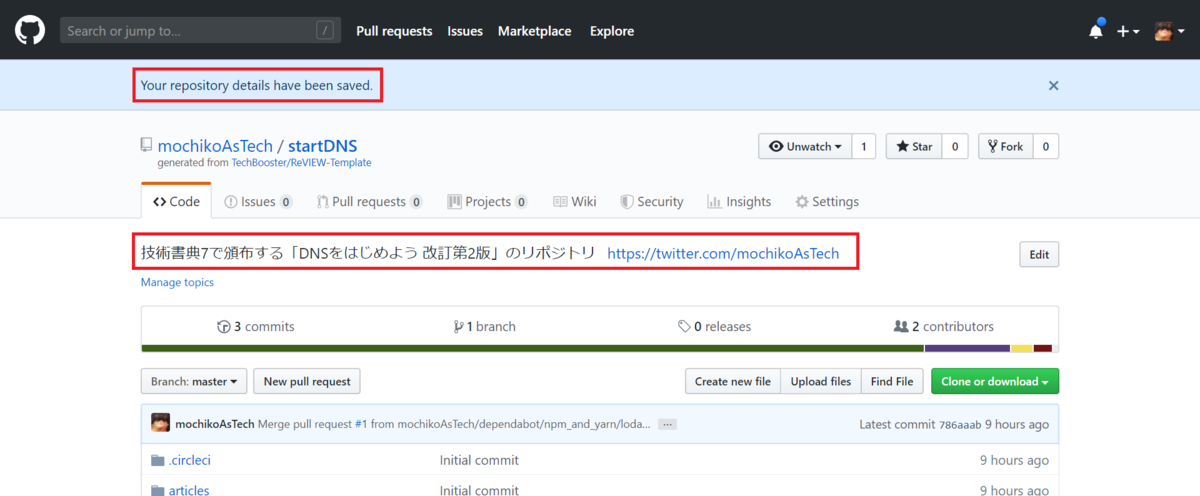Open pull request #1 link
This screenshot has height=496, width=1200.
[x=361, y=424]
